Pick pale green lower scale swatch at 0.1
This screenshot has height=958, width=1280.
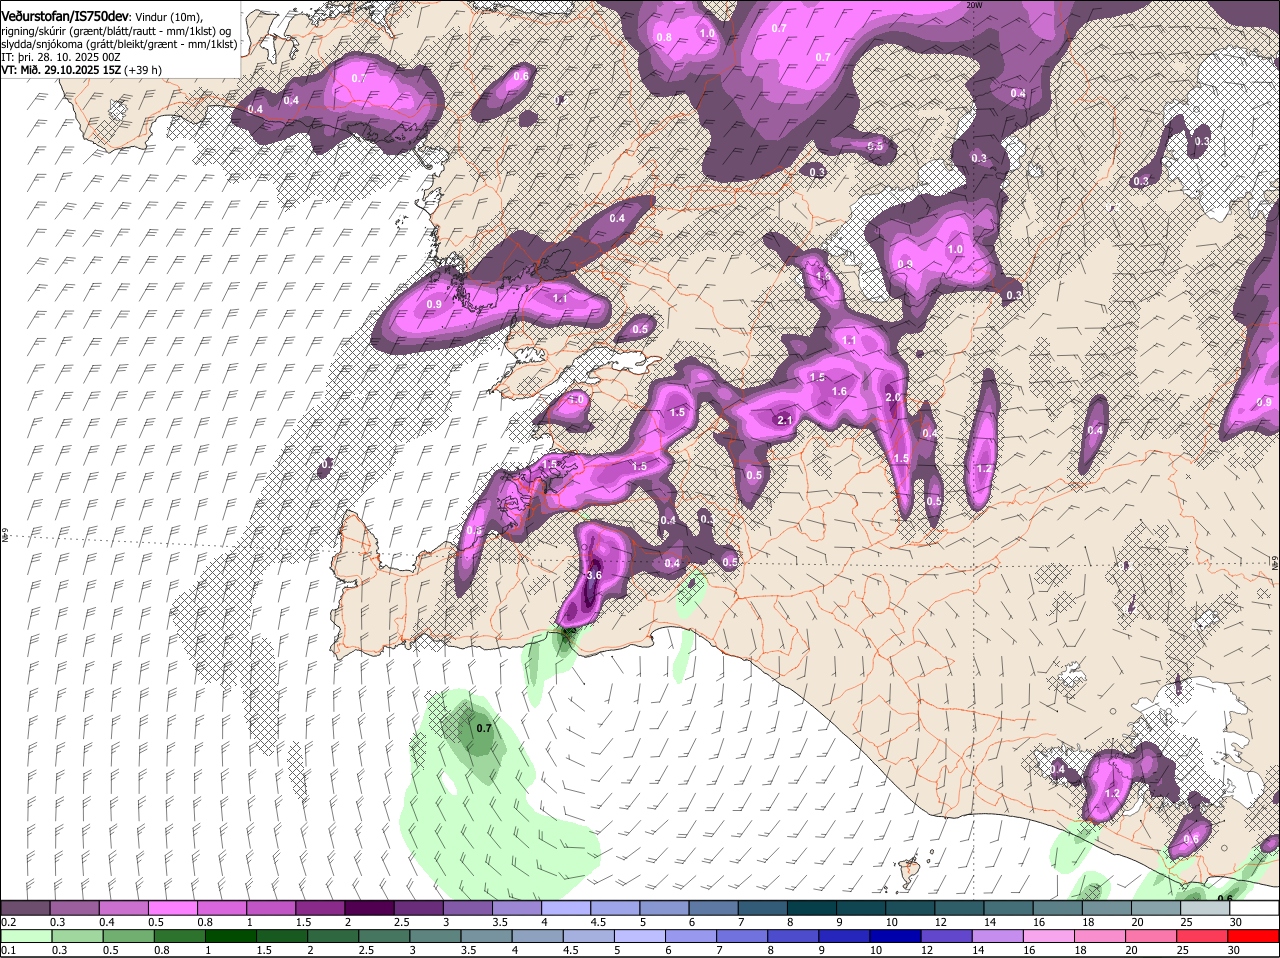pyautogui.click(x=25, y=935)
